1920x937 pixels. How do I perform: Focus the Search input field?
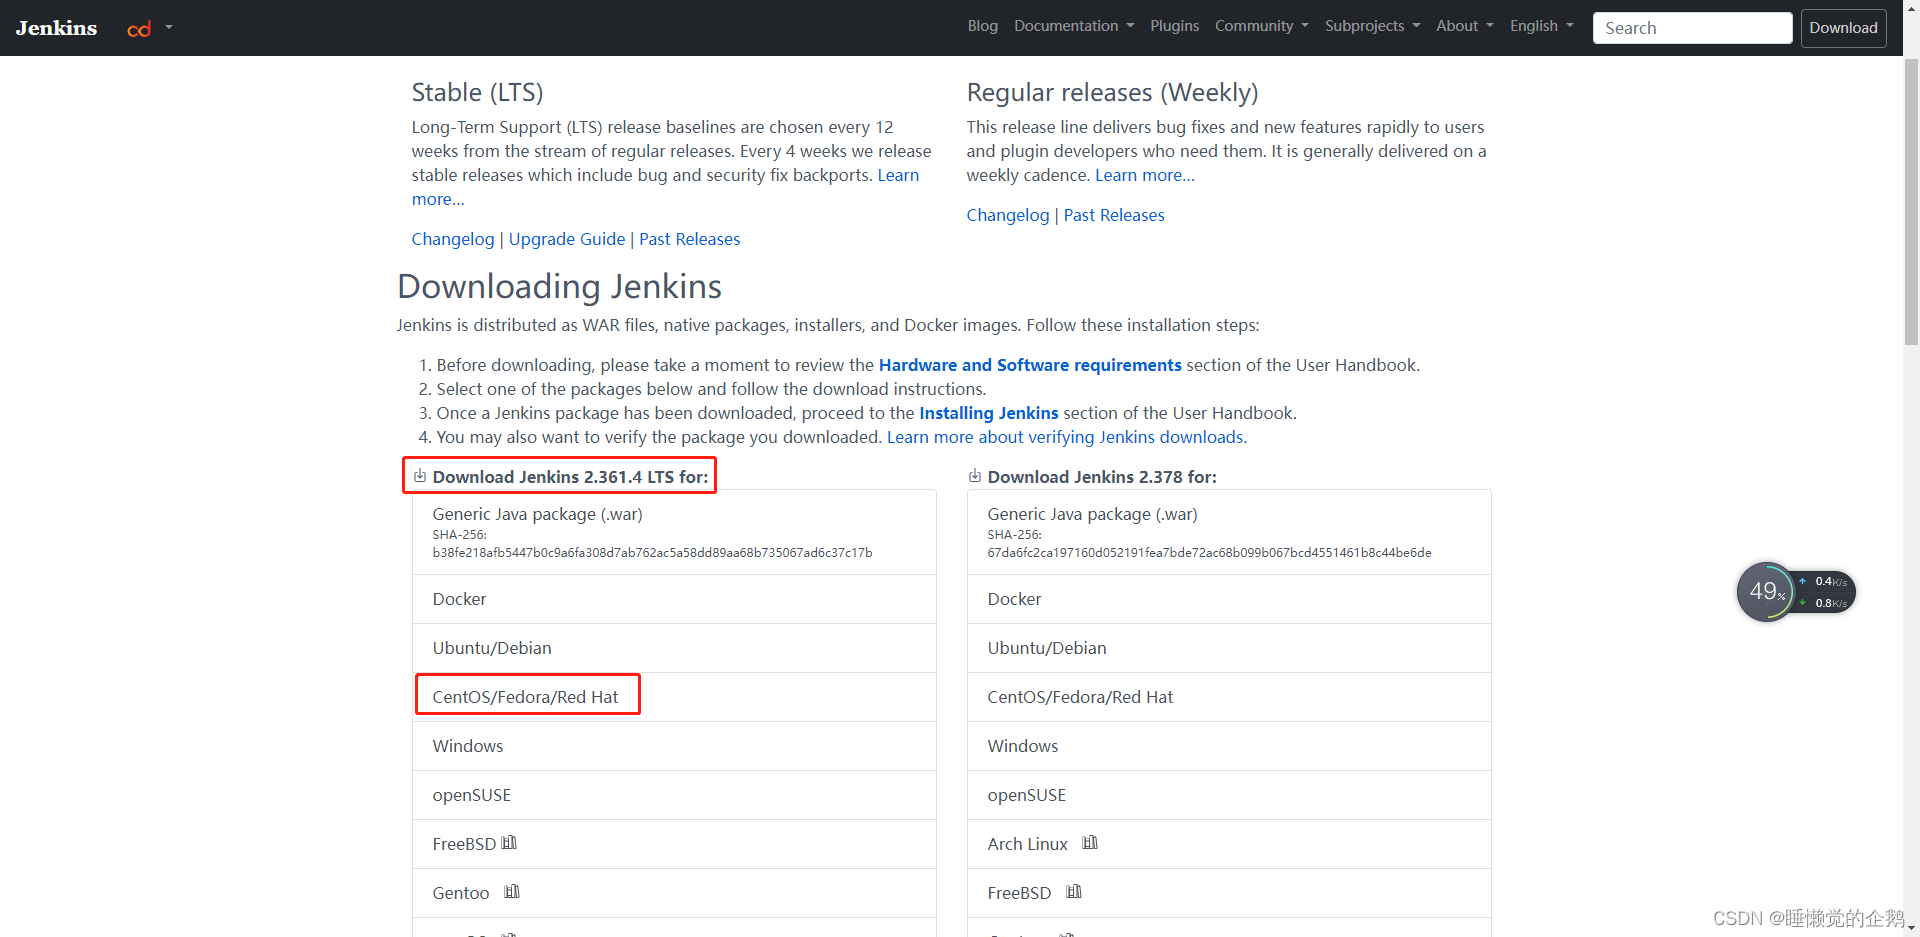(1692, 28)
